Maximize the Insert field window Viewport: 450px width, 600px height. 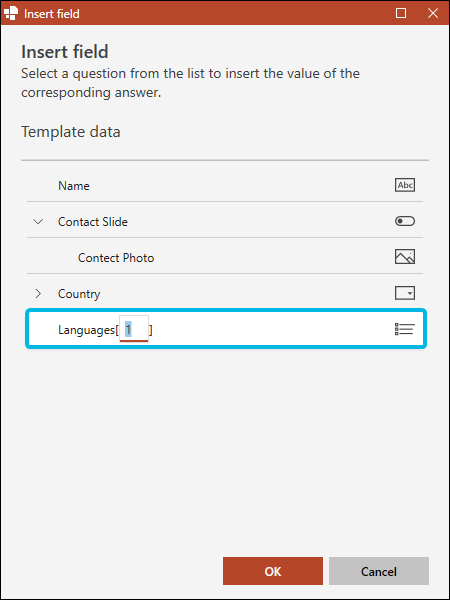[401, 13]
